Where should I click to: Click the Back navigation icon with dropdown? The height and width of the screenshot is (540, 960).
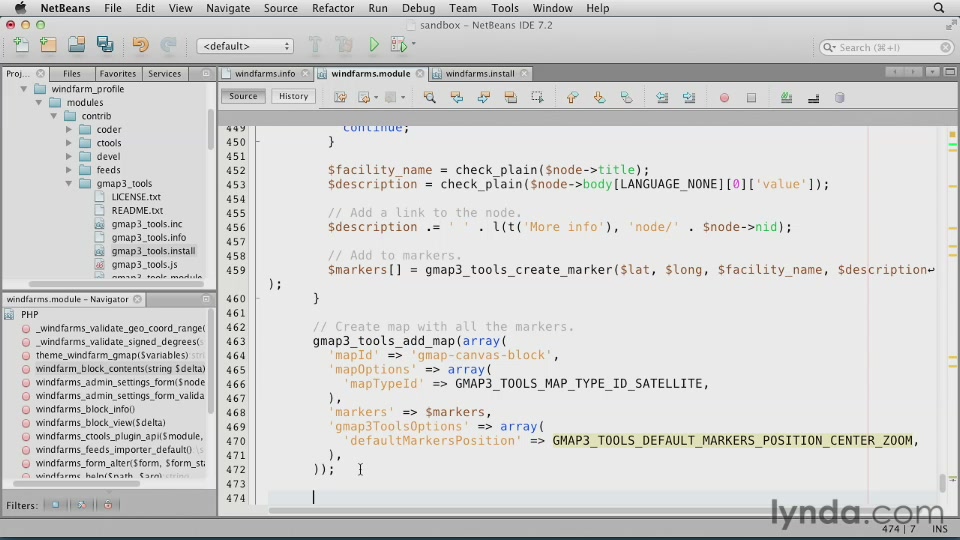pyautogui.click(x=365, y=97)
